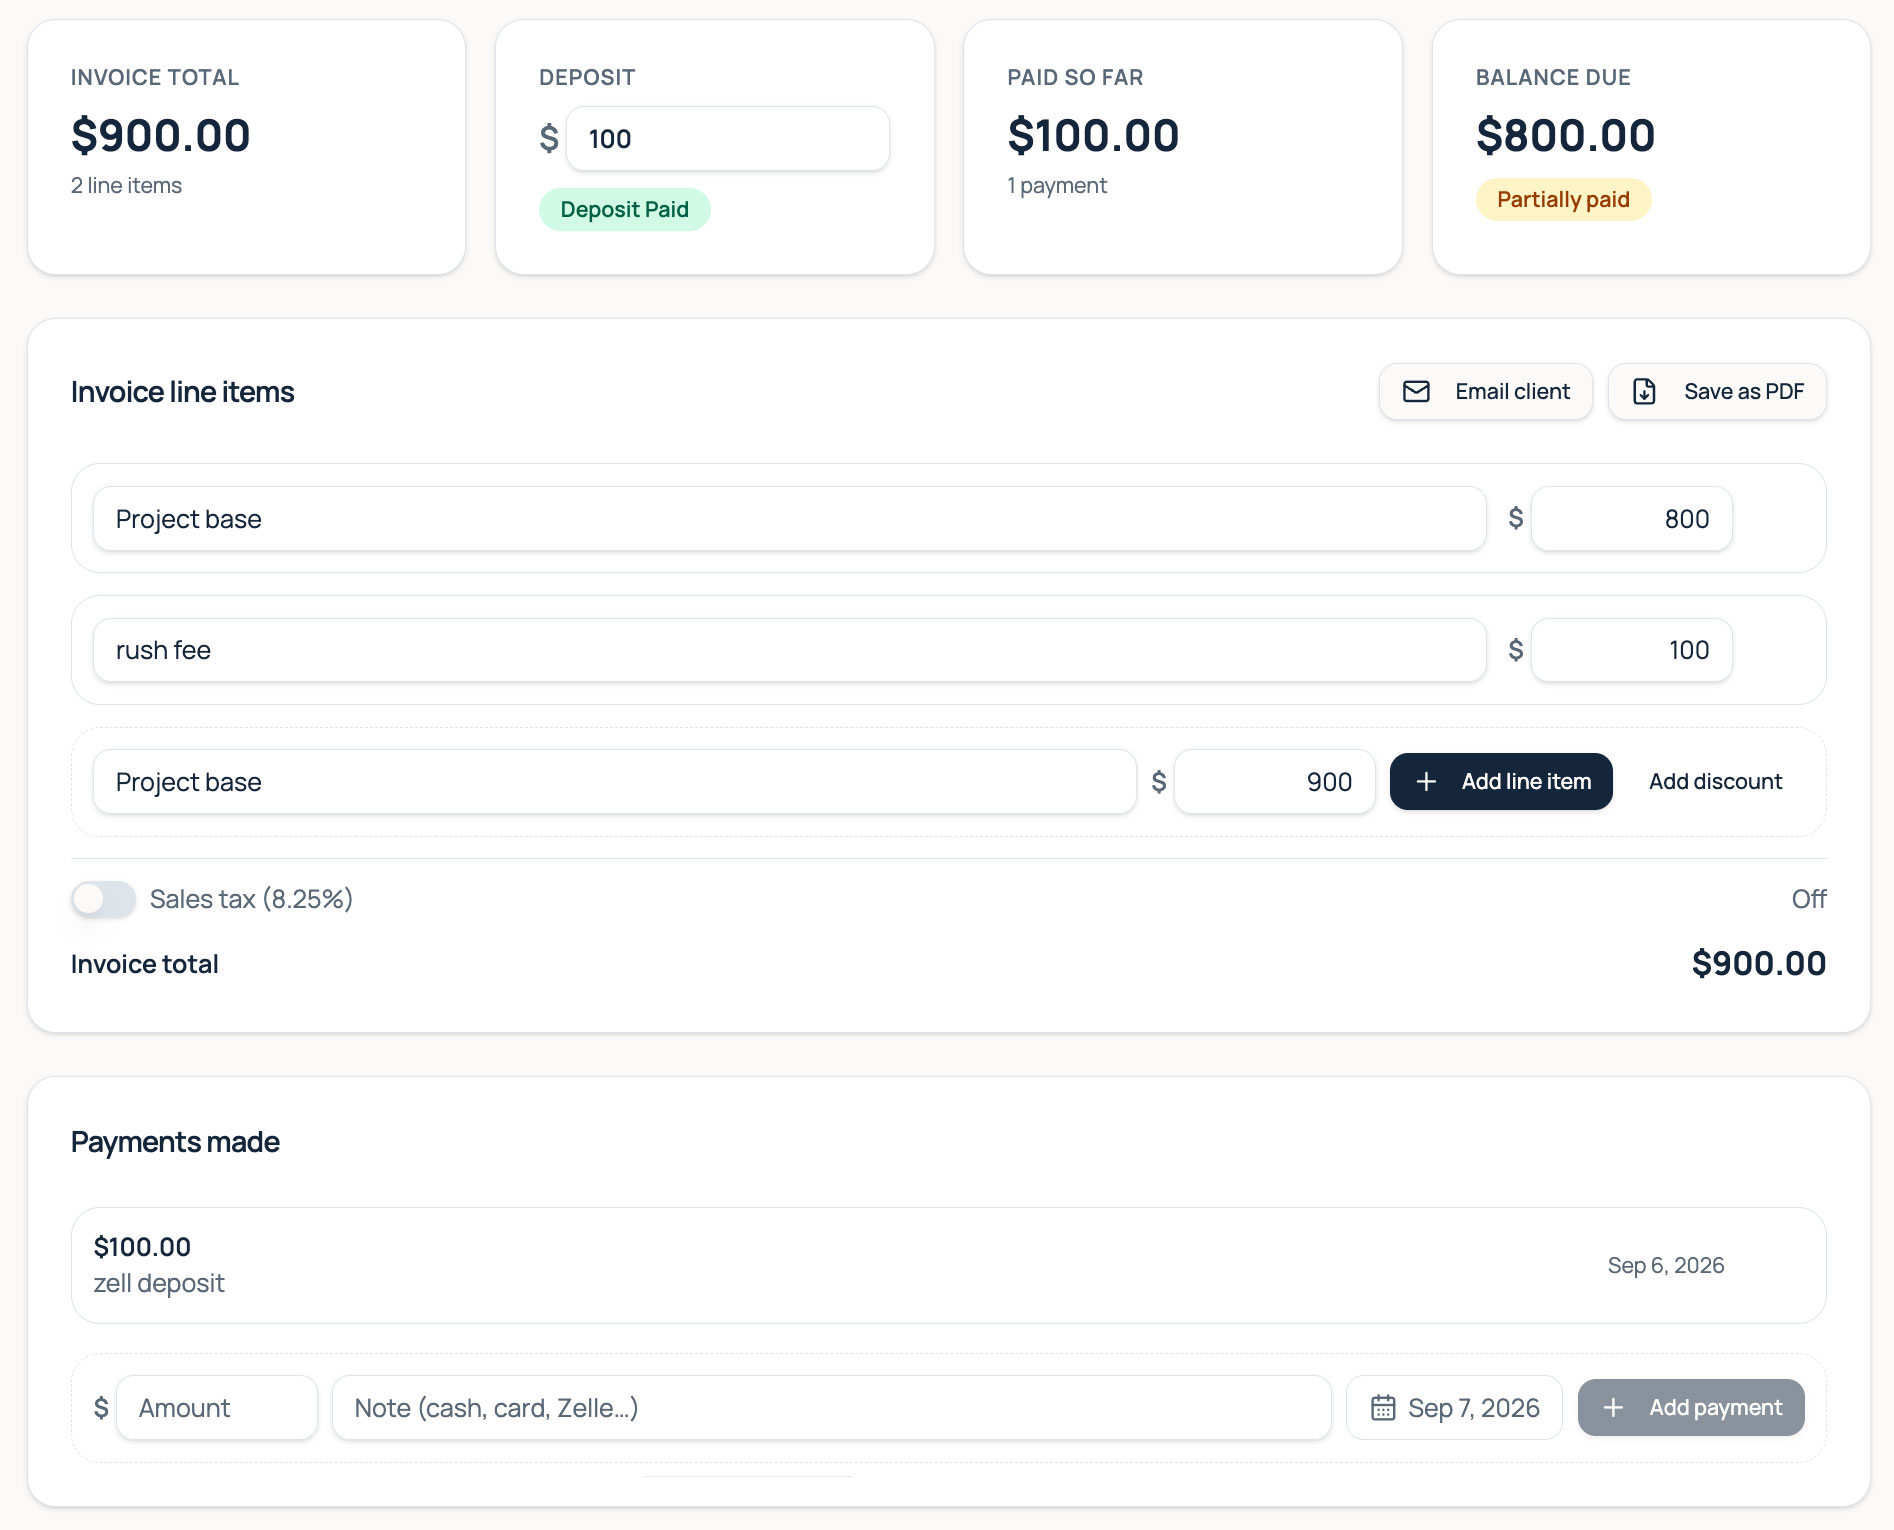Click the Partially paid badge

(1563, 200)
